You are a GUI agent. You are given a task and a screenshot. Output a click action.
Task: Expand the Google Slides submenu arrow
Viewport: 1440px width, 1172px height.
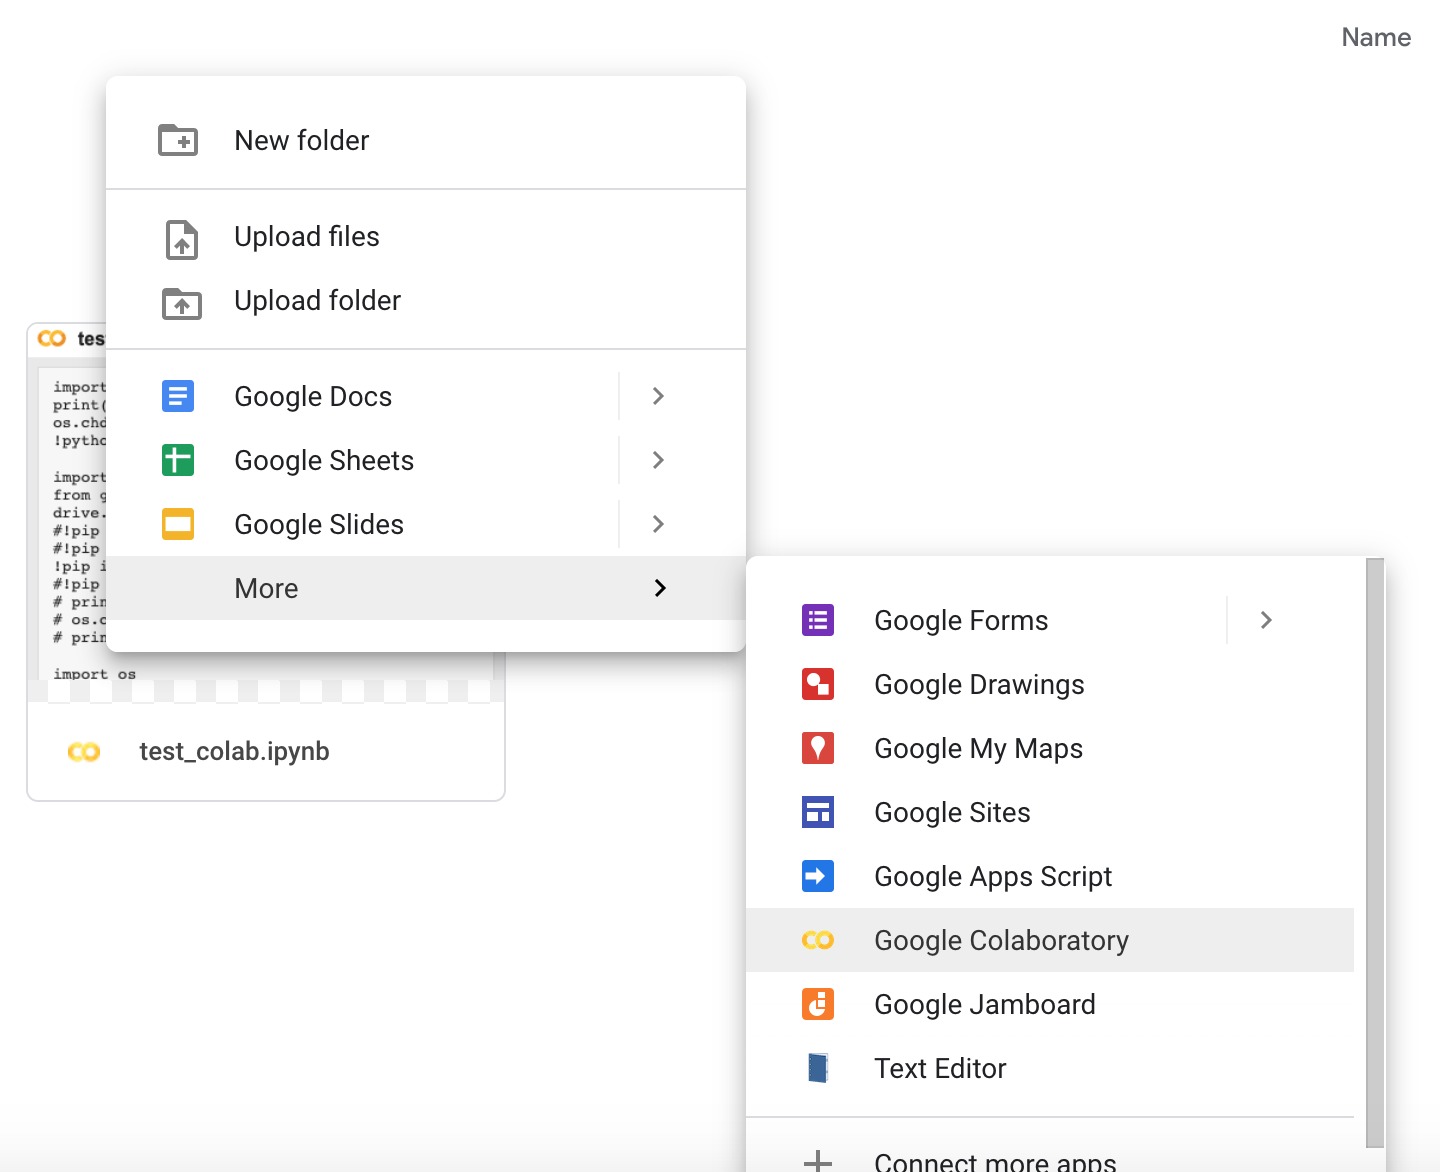(658, 524)
